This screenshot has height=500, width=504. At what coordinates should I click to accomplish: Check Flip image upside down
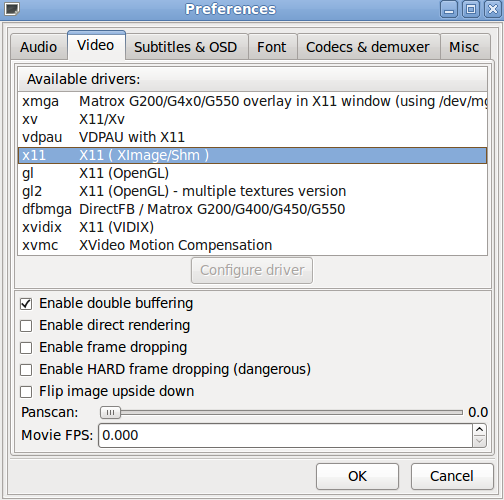(26, 392)
